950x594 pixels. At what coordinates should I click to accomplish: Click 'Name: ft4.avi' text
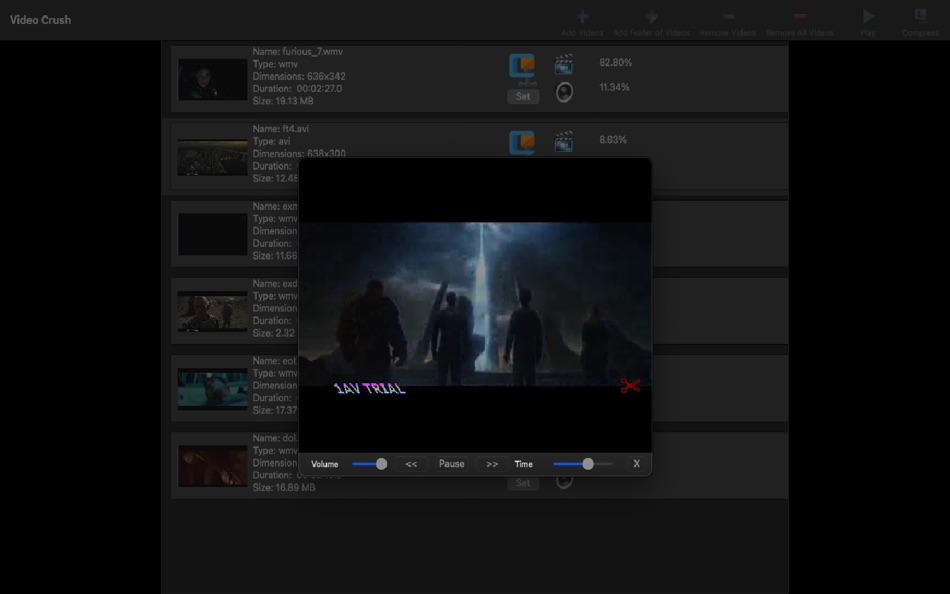tap(281, 128)
